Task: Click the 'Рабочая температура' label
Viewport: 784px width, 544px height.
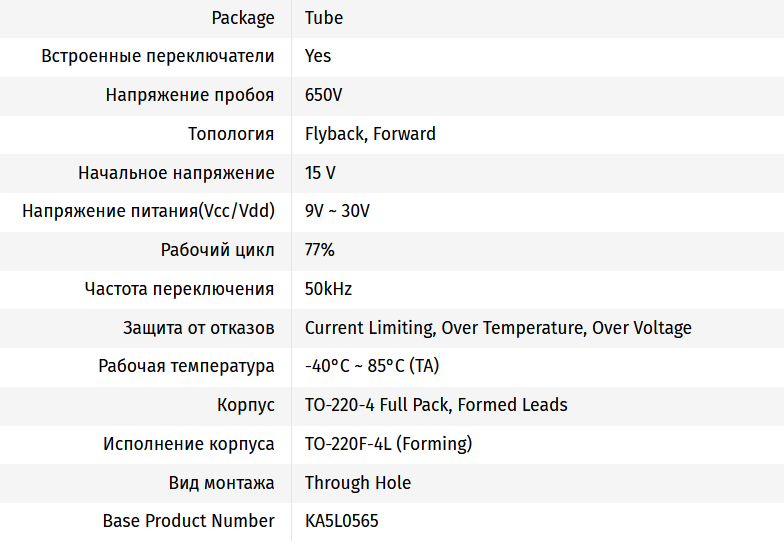Action: point(186,366)
